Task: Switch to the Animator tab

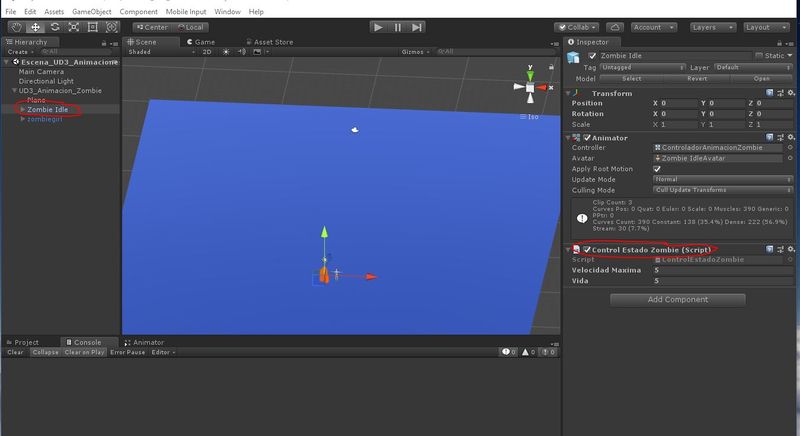Action: click(x=144, y=342)
